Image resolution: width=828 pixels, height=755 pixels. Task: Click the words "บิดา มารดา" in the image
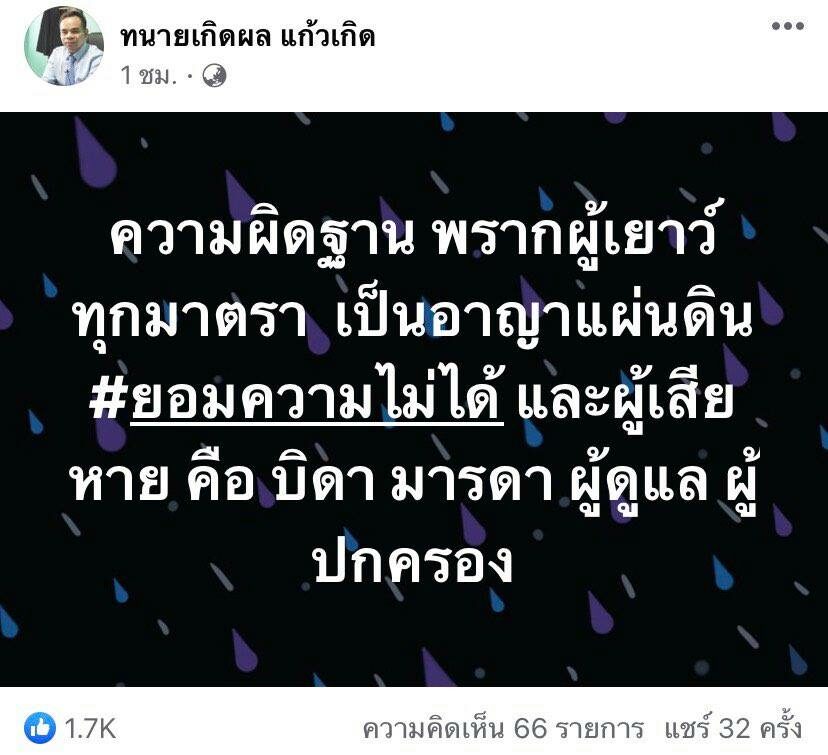[x=414, y=483]
